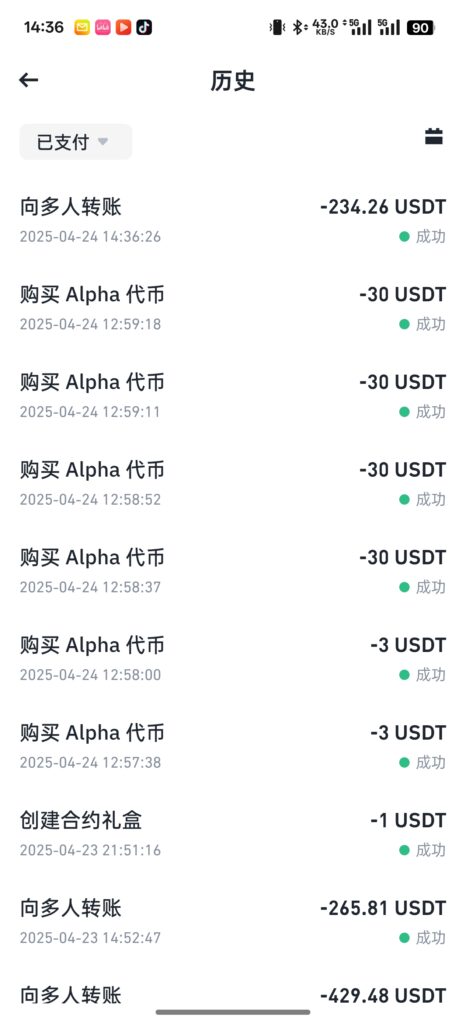Open the 购买 Alpha 代币 entry at 12:59:11

coord(233,396)
